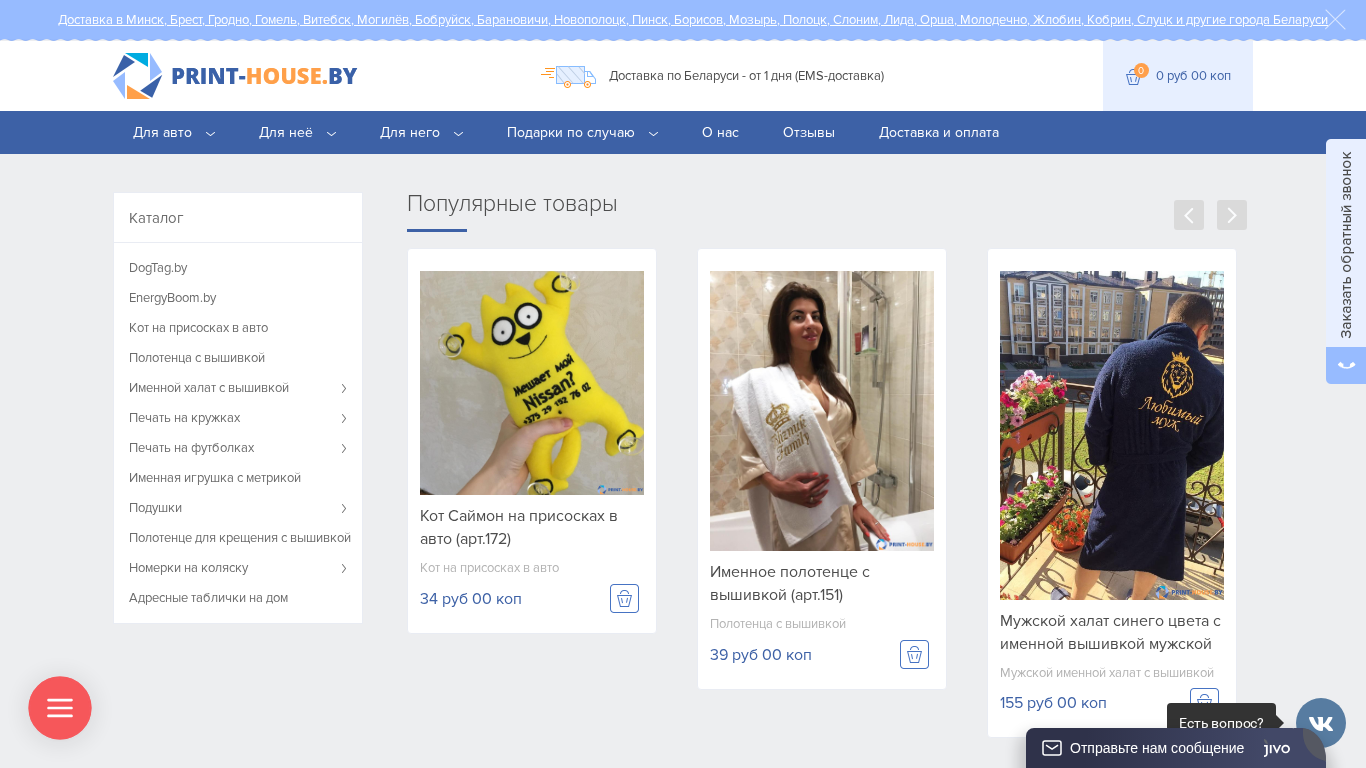Open the VK social chat icon
Screen dimensions: 1366x768
click(1321, 723)
